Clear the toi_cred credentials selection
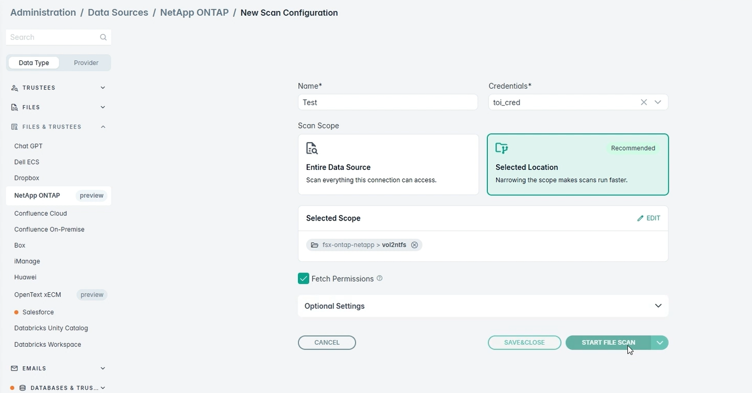752x393 pixels. 644,102
